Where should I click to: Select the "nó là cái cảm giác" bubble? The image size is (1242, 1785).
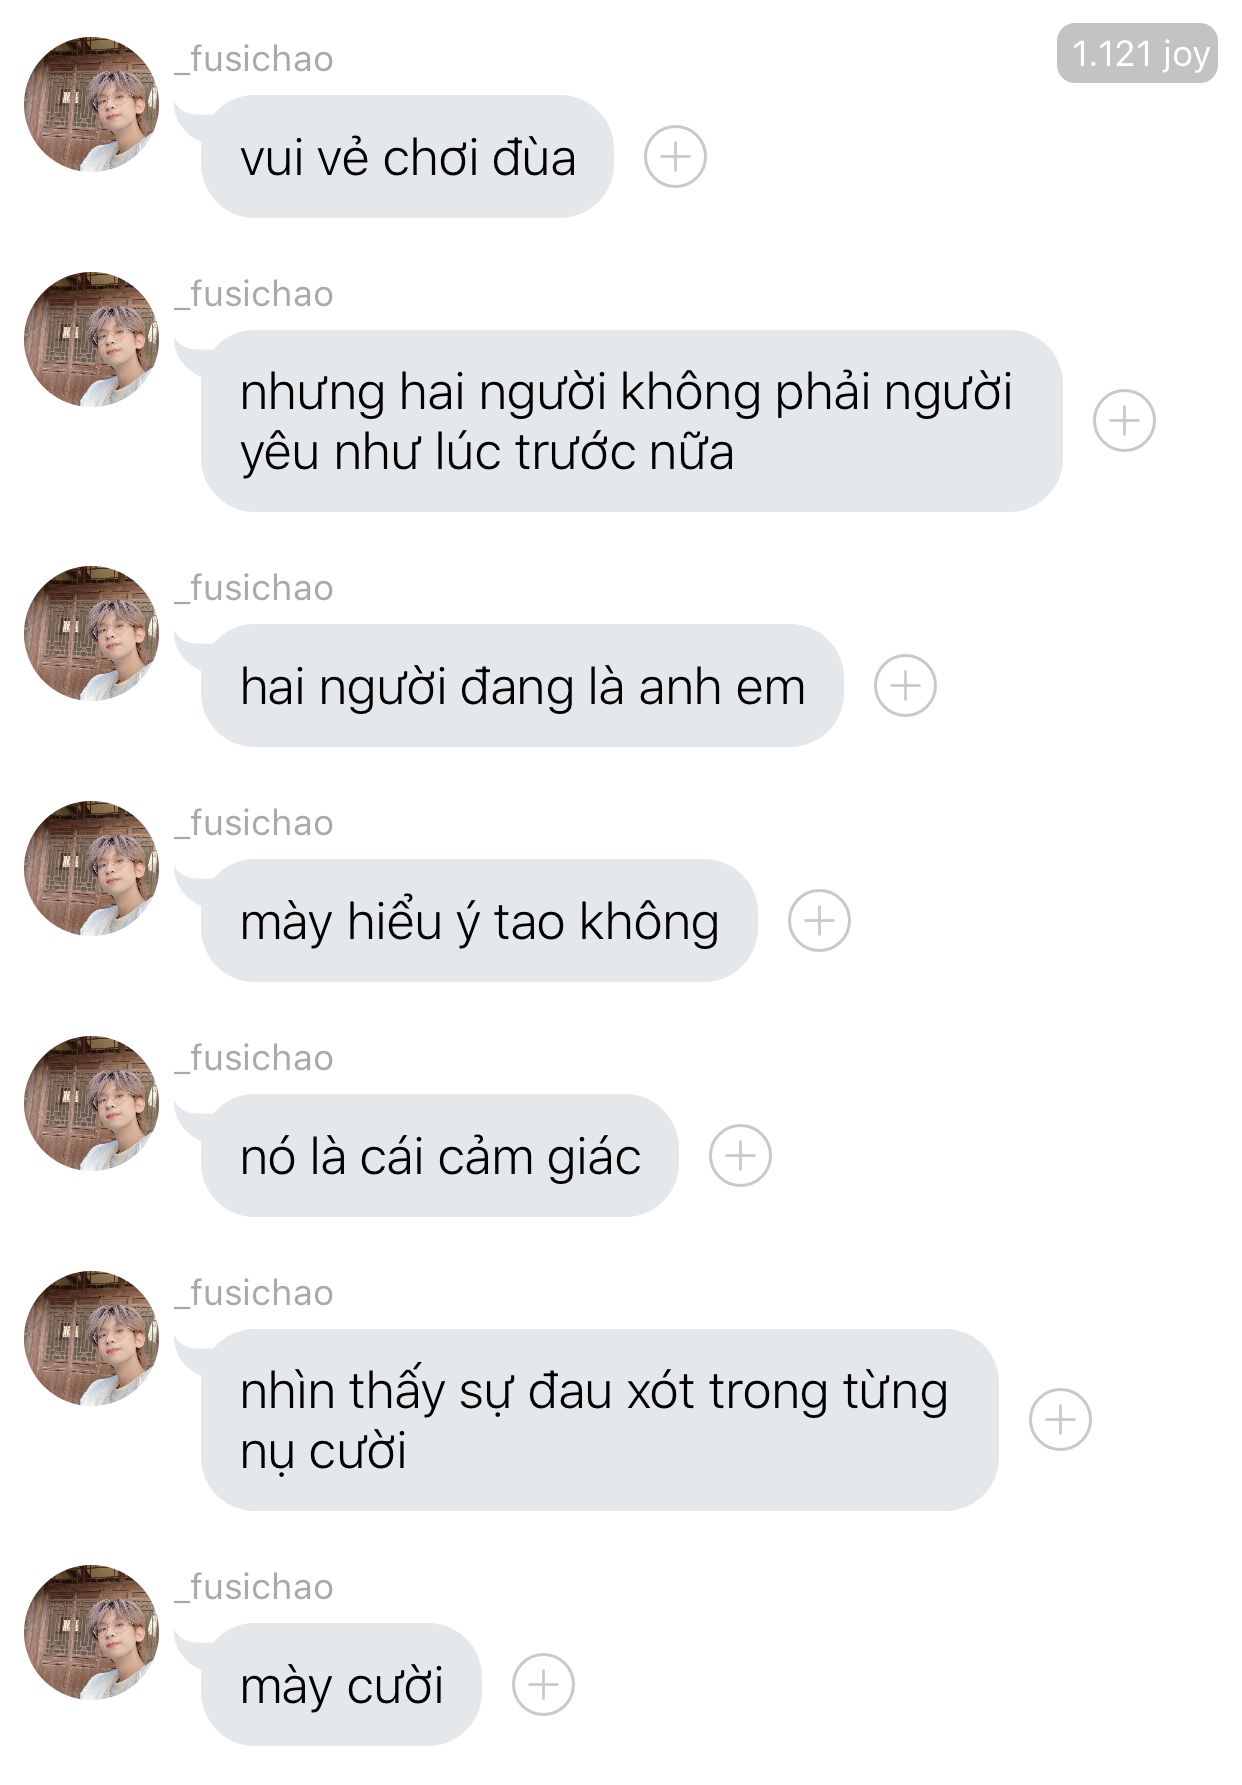tap(440, 1155)
